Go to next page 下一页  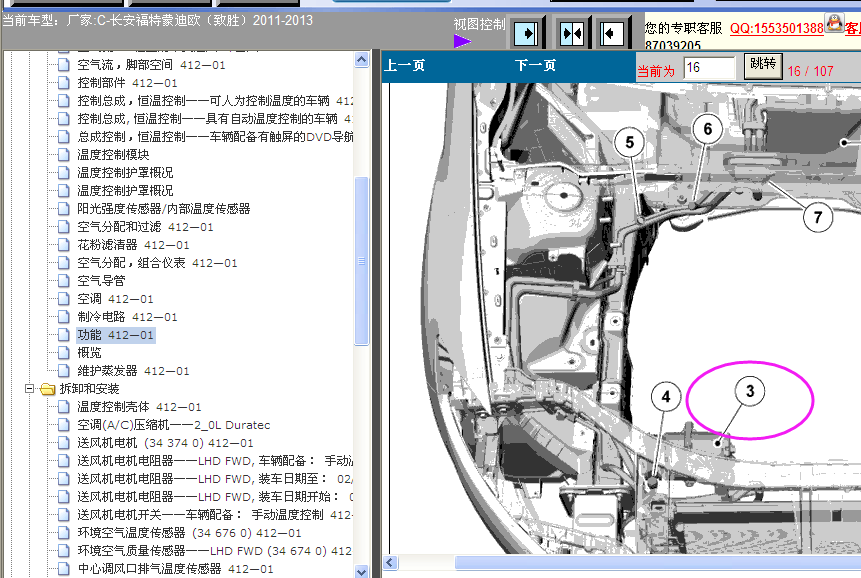point(535,65)
